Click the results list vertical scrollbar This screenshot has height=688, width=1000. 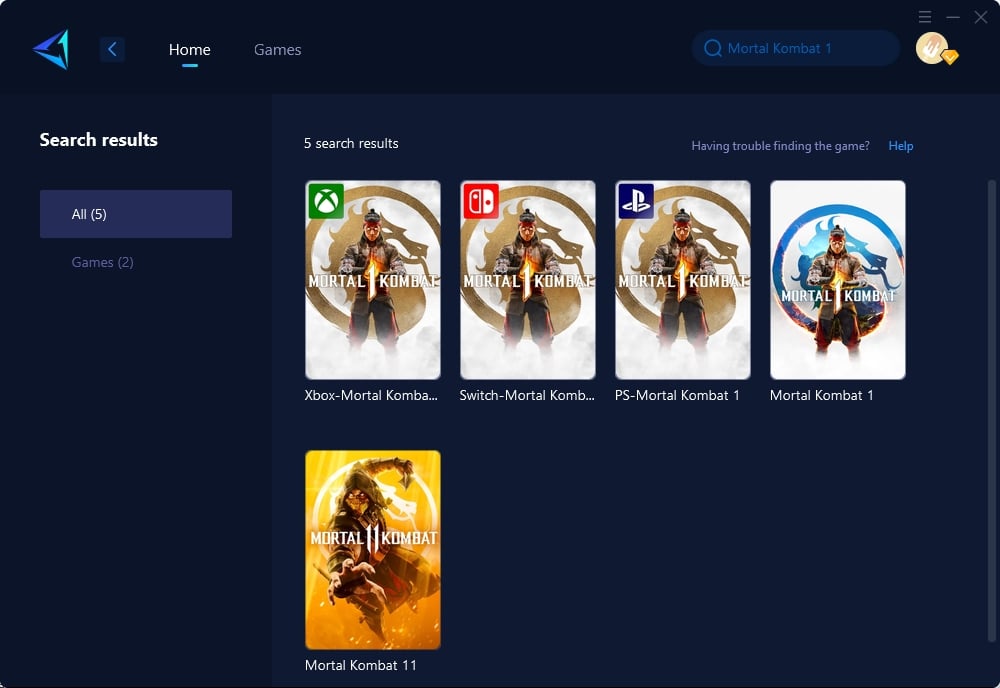(992, 411)
